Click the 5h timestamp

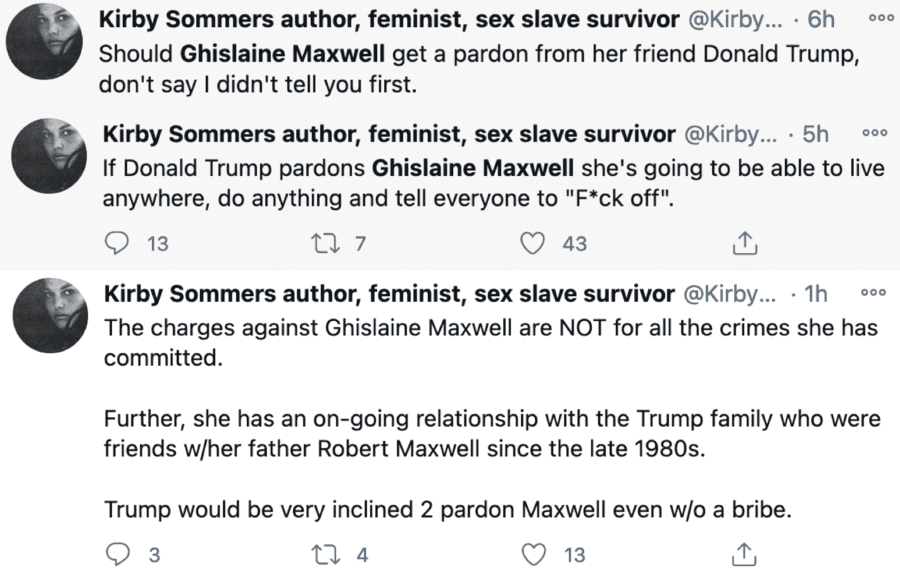click(816, 134)
